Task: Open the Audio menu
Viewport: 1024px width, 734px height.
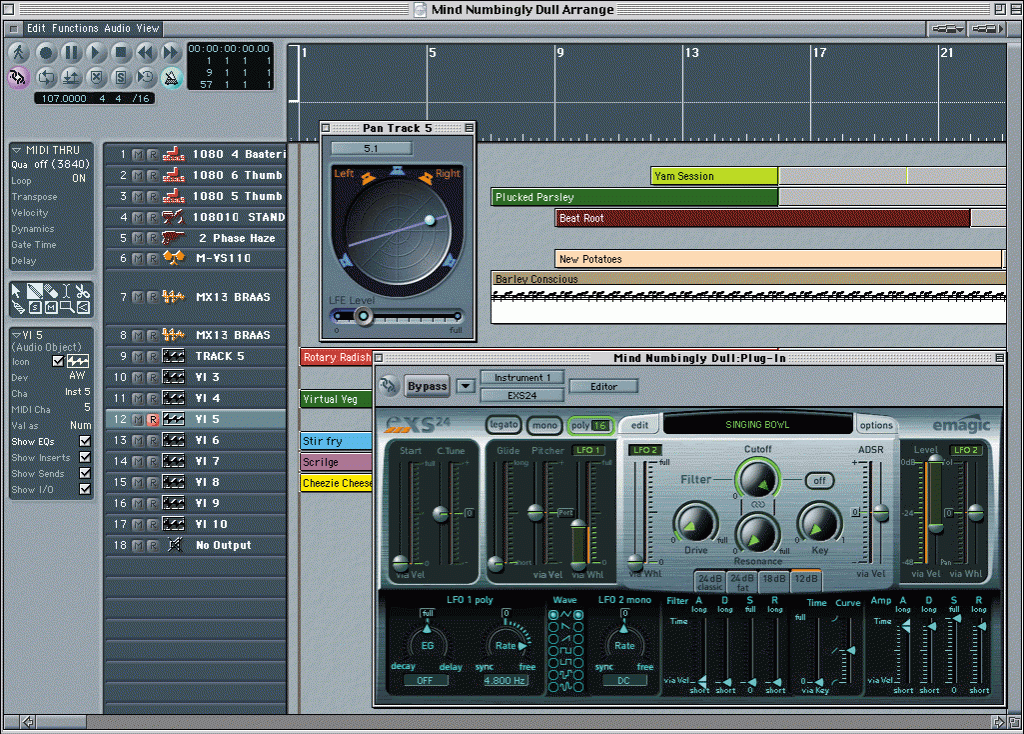Action: 118,29
